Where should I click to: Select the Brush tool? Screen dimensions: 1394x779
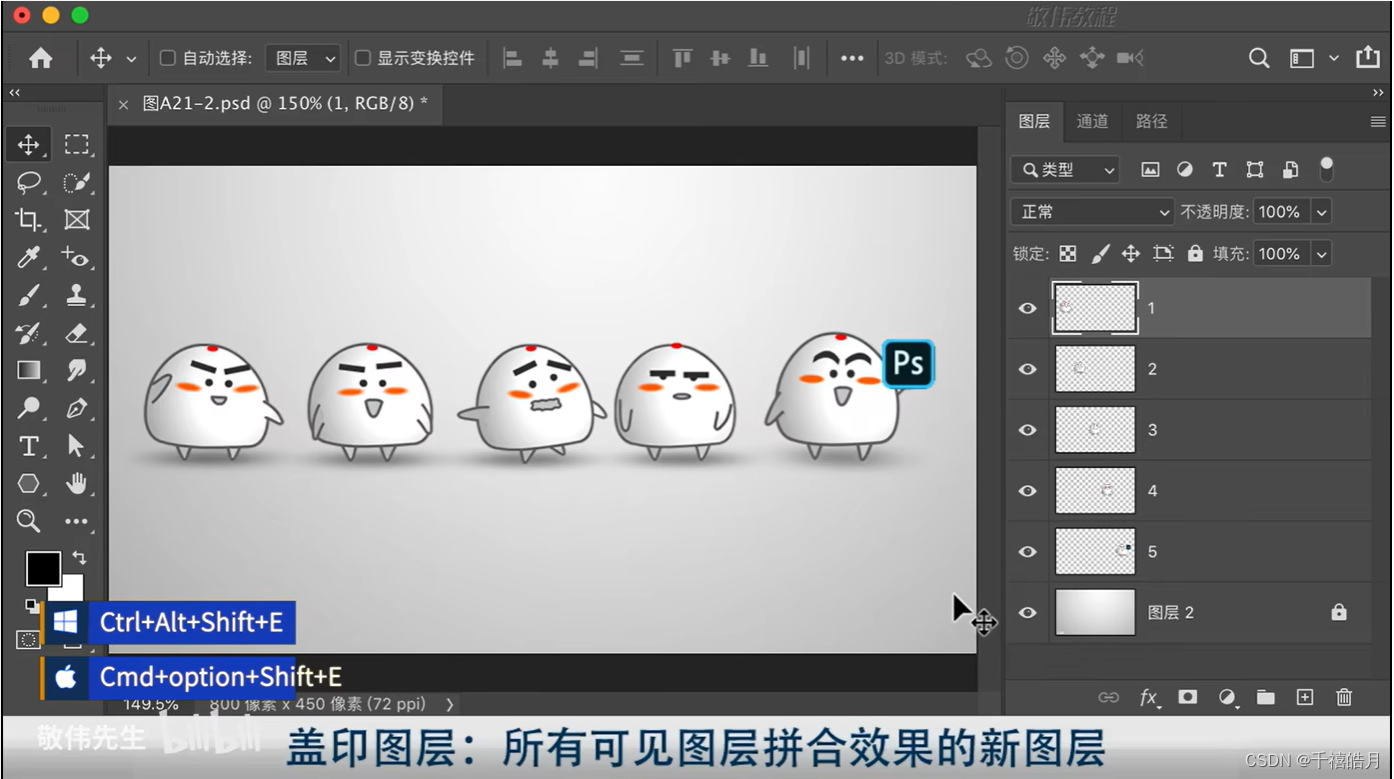pyautogui.click(x=28, y=296)
